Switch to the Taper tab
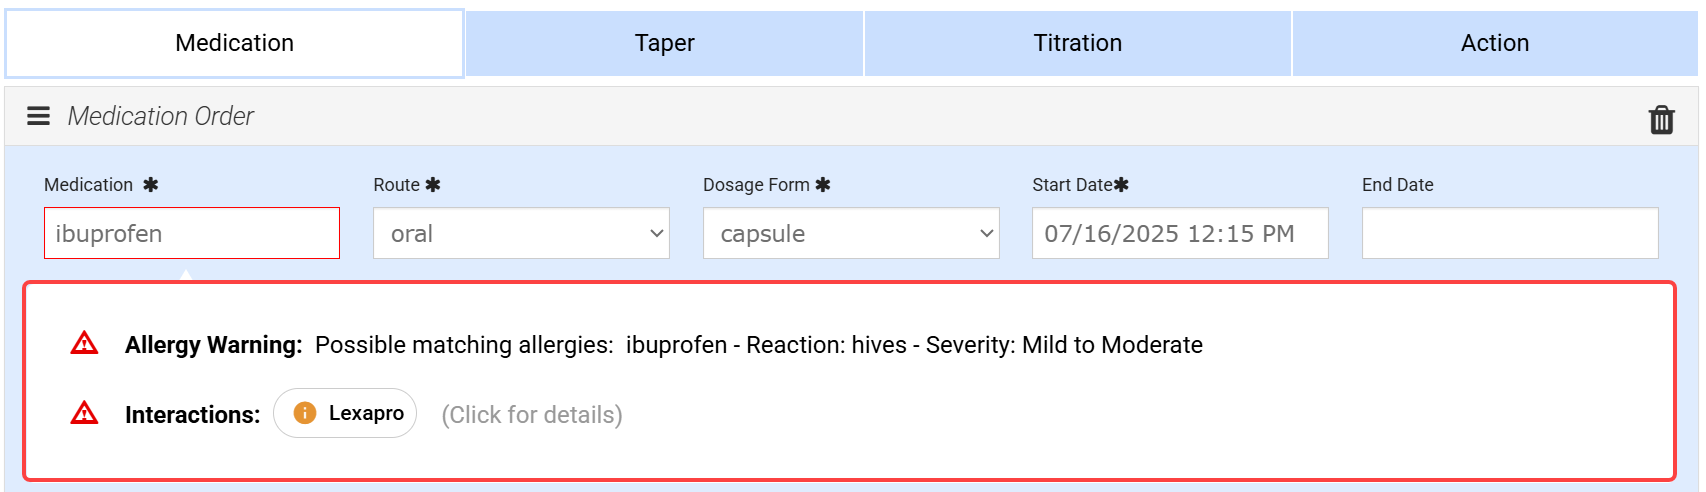This screenshot has height=492, width=1706. tap(664, 43)
